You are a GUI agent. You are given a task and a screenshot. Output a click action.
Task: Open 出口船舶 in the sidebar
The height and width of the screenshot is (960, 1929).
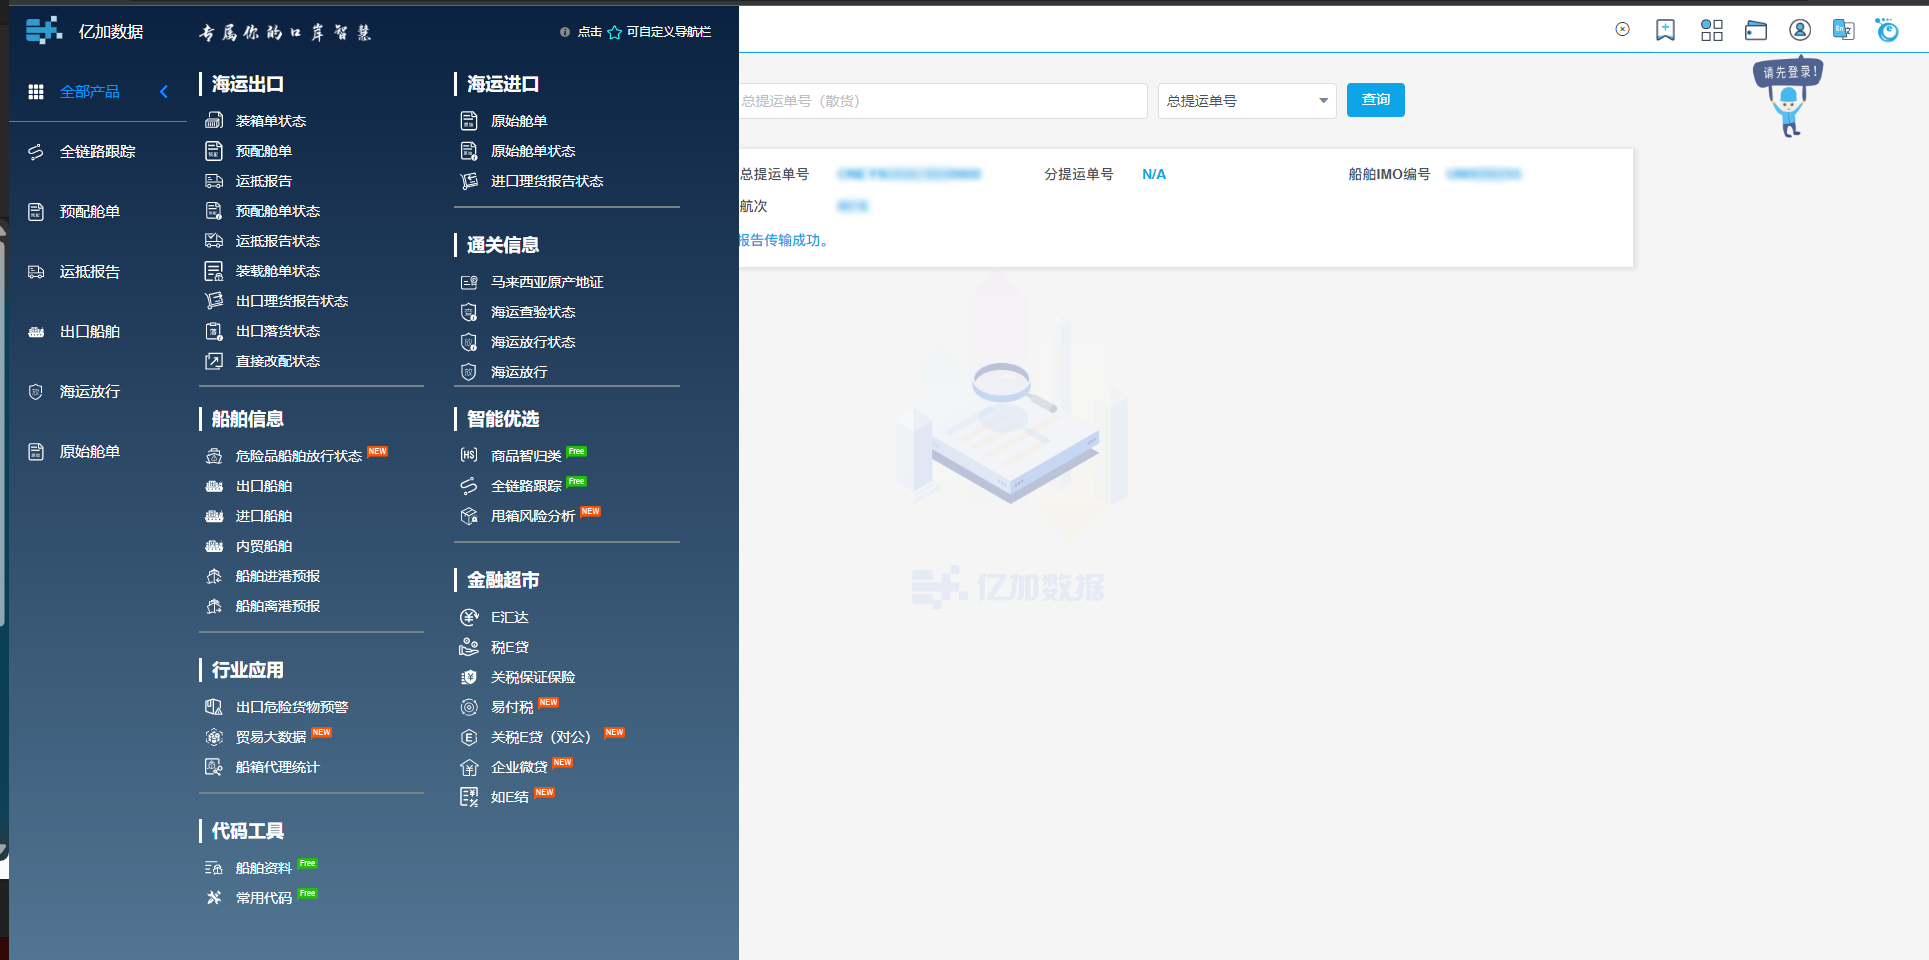[x=90, y=332]
